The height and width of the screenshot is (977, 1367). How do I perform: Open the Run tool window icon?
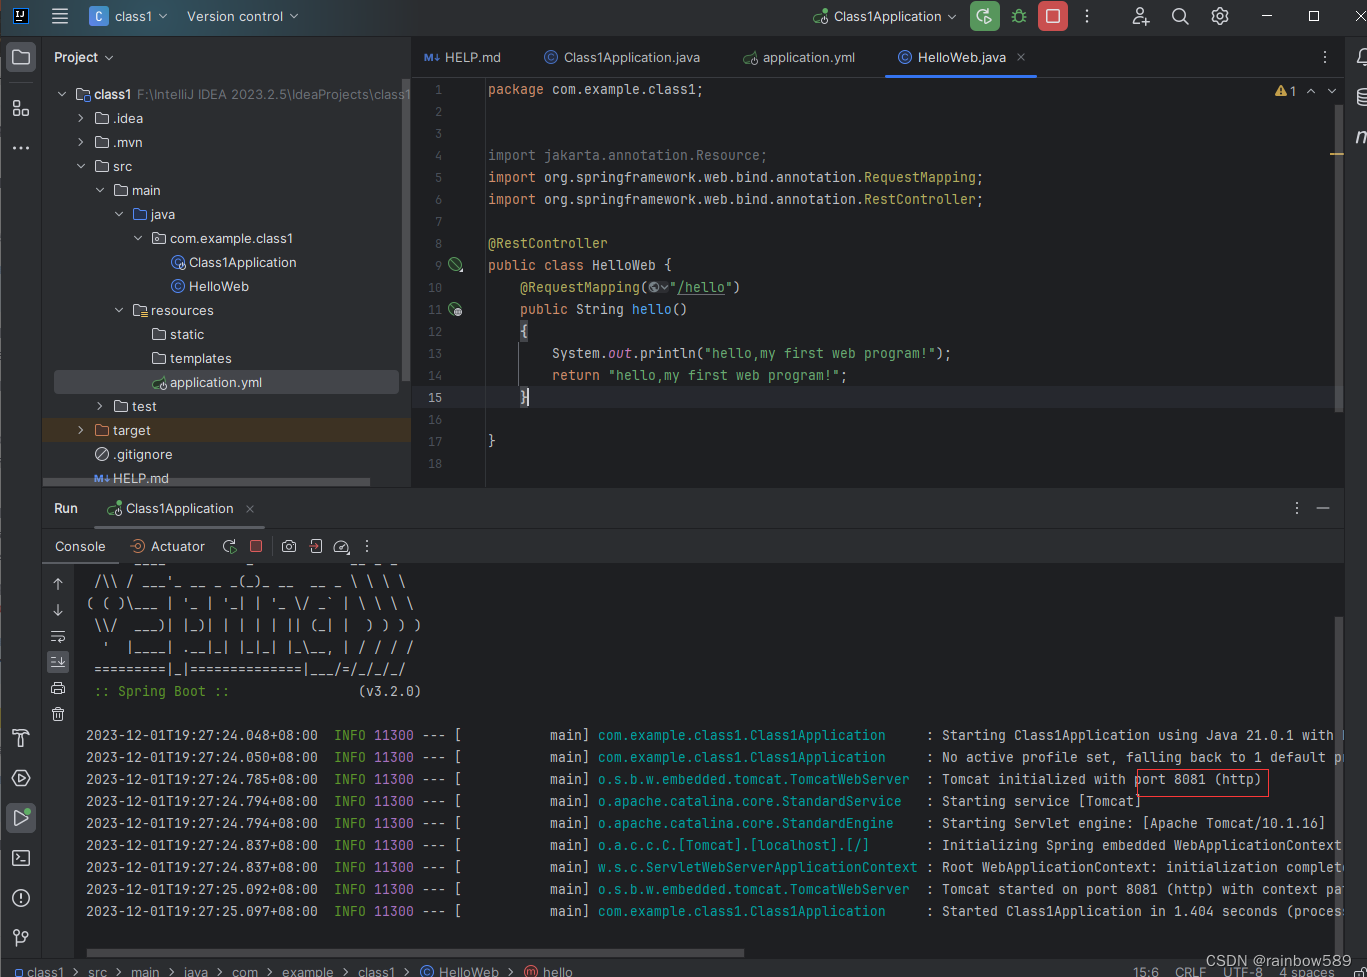click(21, 818)
